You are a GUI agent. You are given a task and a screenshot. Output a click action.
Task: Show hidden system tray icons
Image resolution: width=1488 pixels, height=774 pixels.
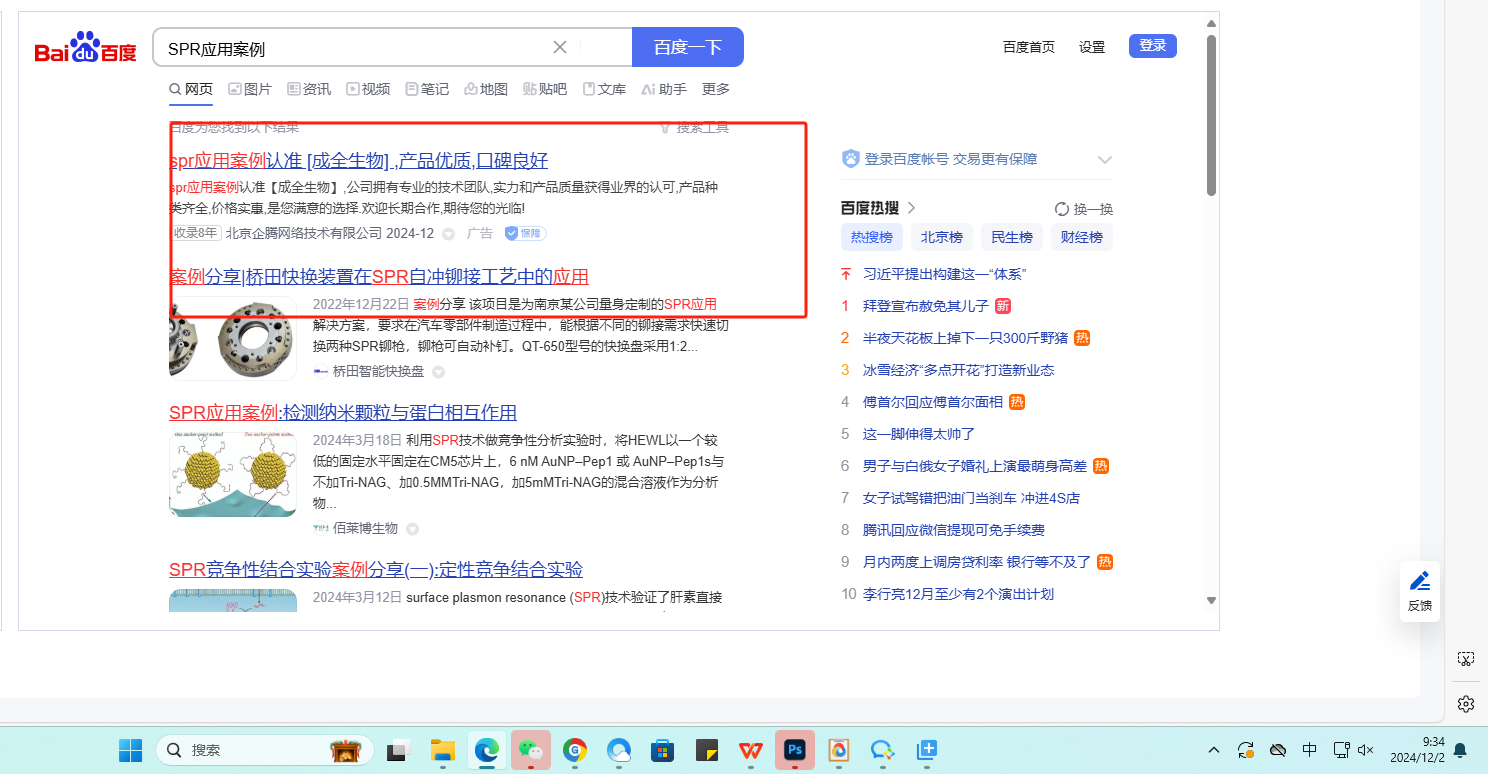[1214, 750]
